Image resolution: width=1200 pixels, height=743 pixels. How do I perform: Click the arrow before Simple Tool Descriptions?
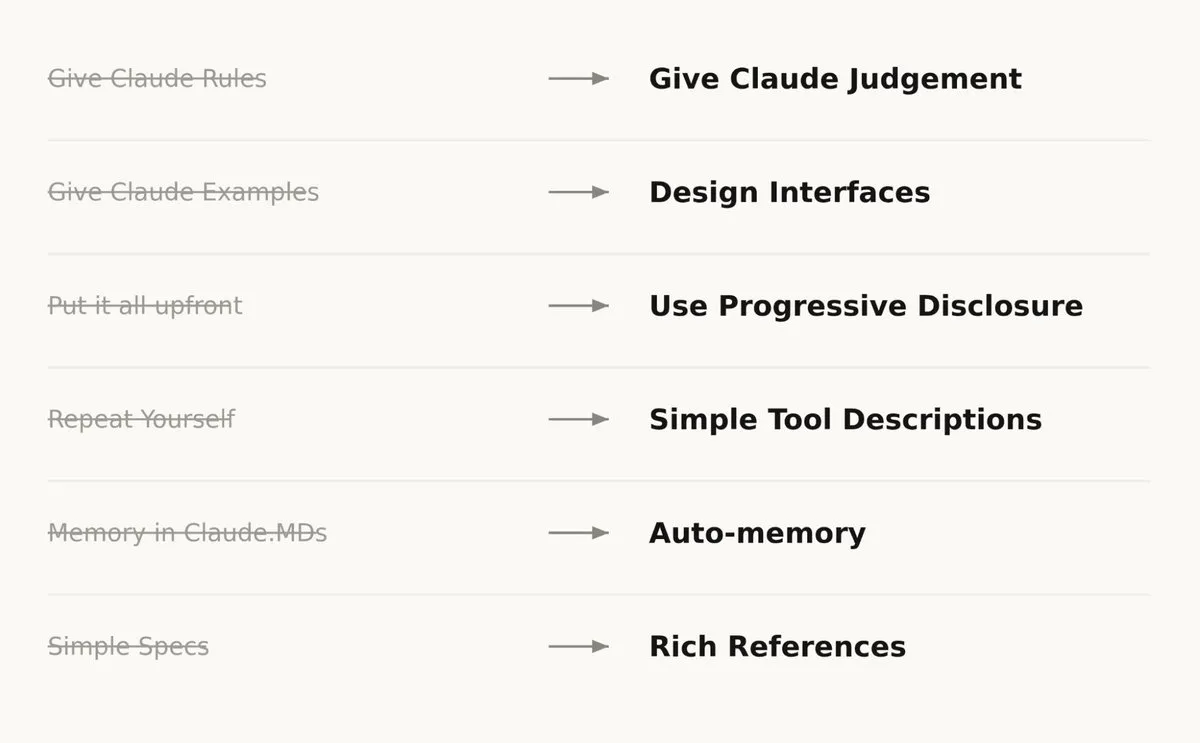[578, 419]
